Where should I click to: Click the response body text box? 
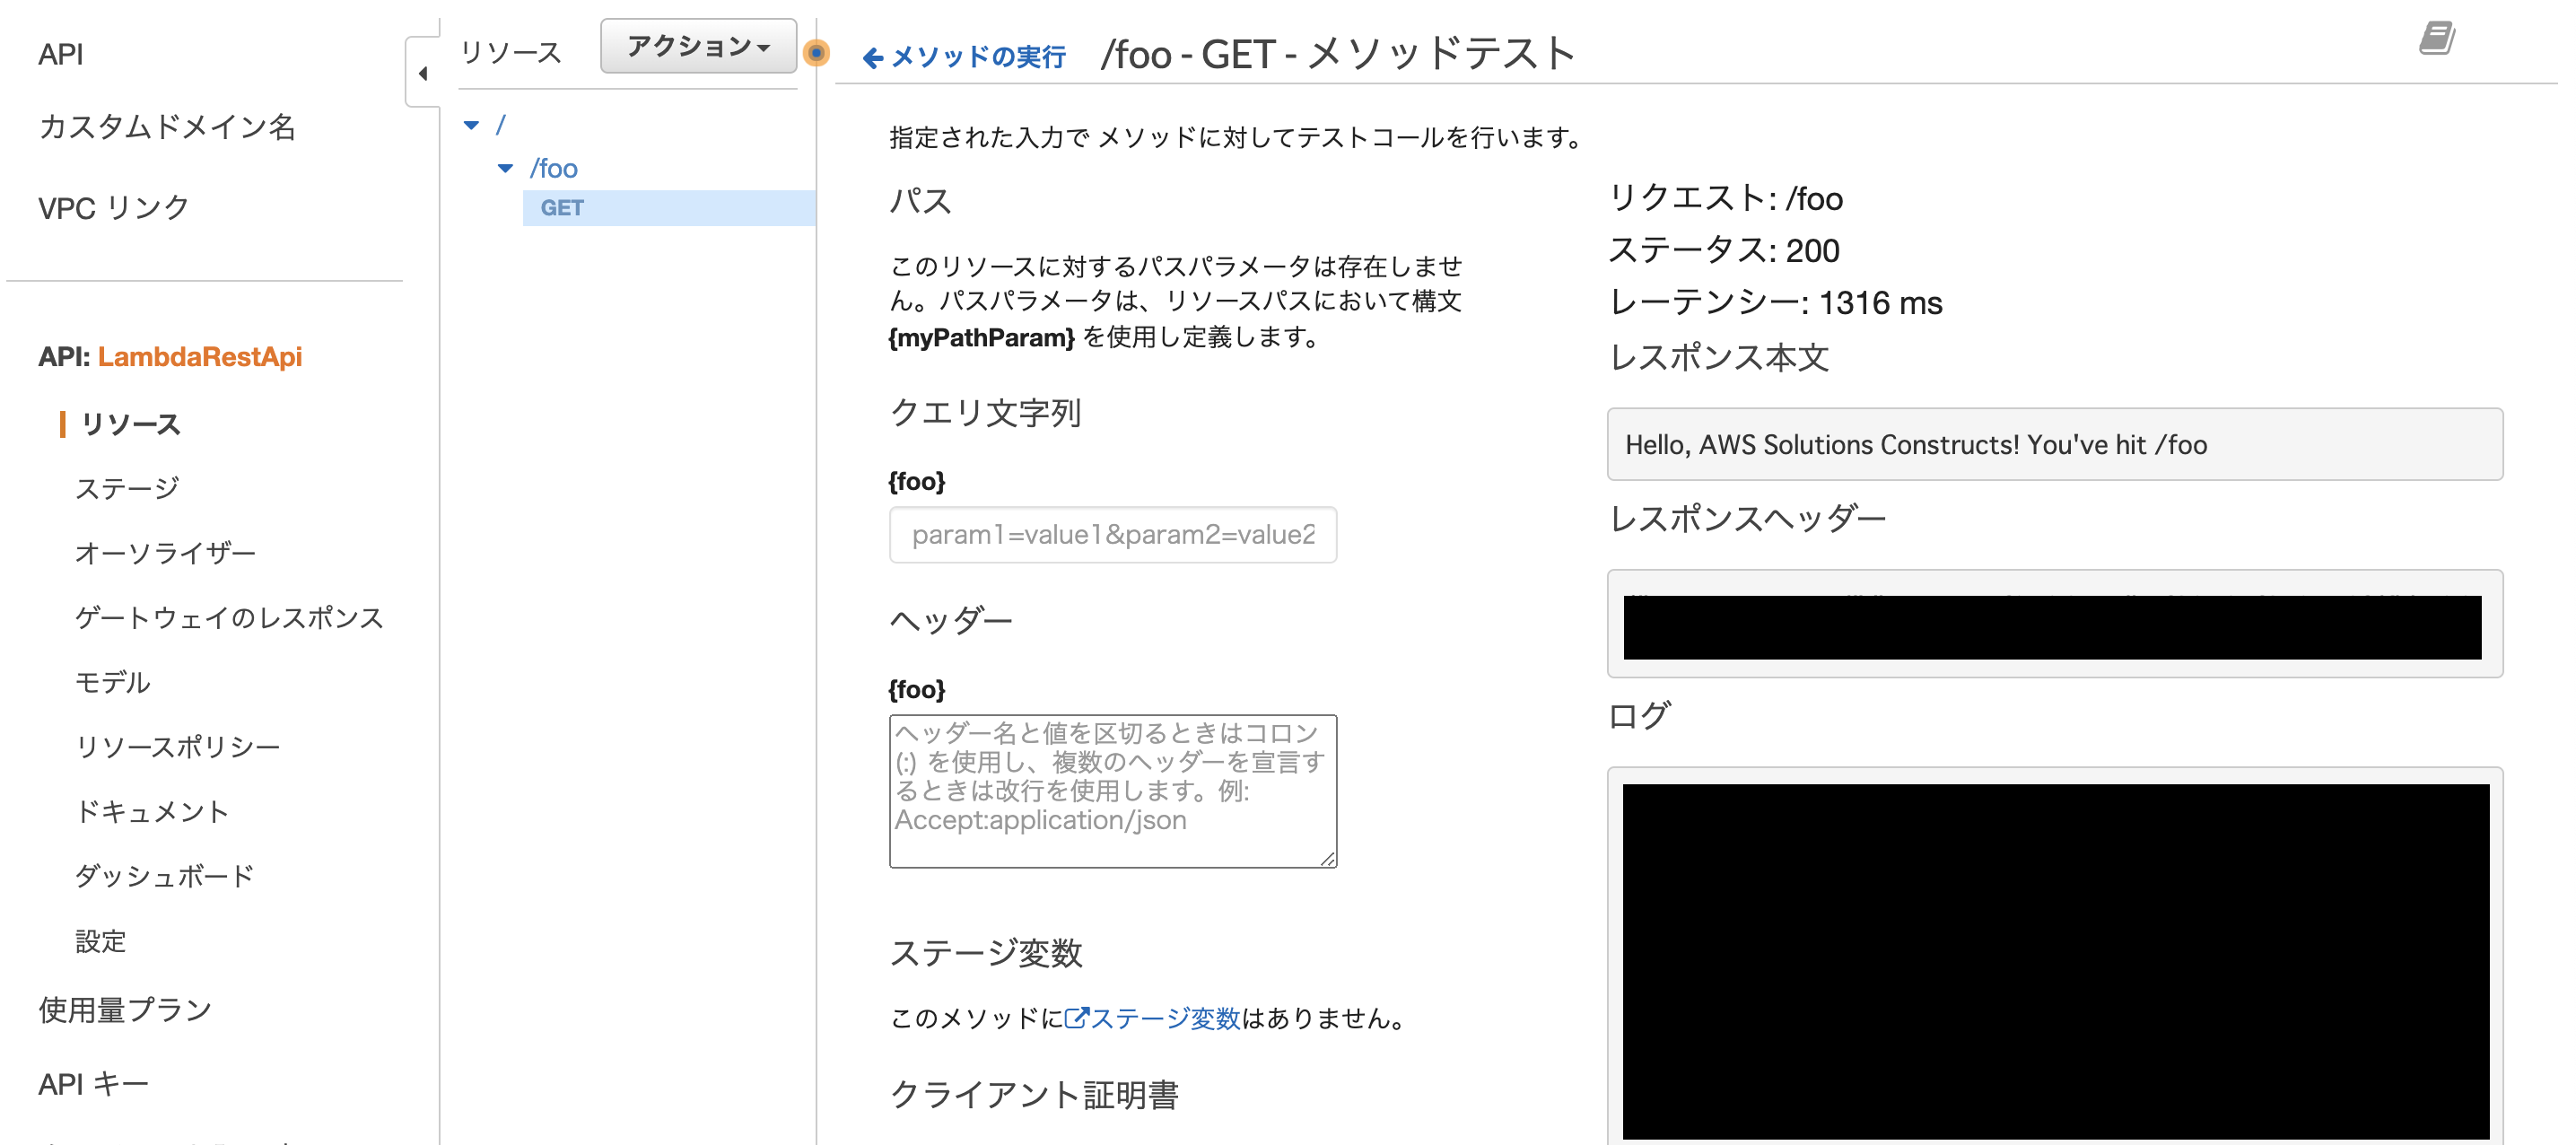pyautogui.click(x=2054, y=444)
